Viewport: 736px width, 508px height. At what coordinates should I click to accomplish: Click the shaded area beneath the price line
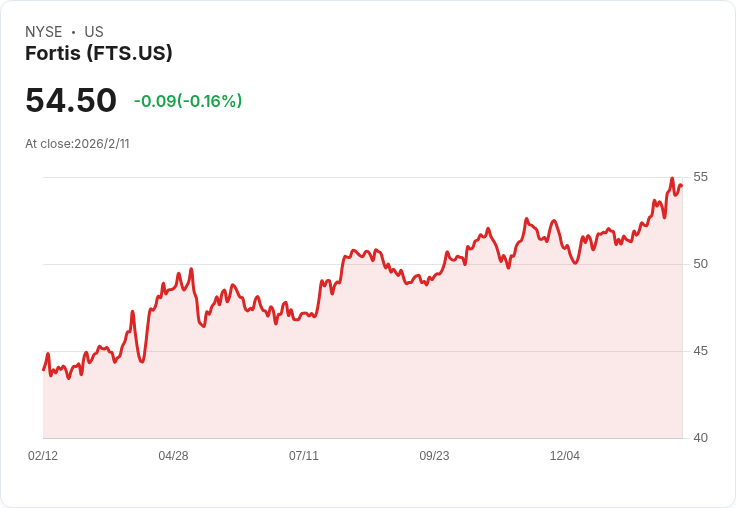(400, 380)
